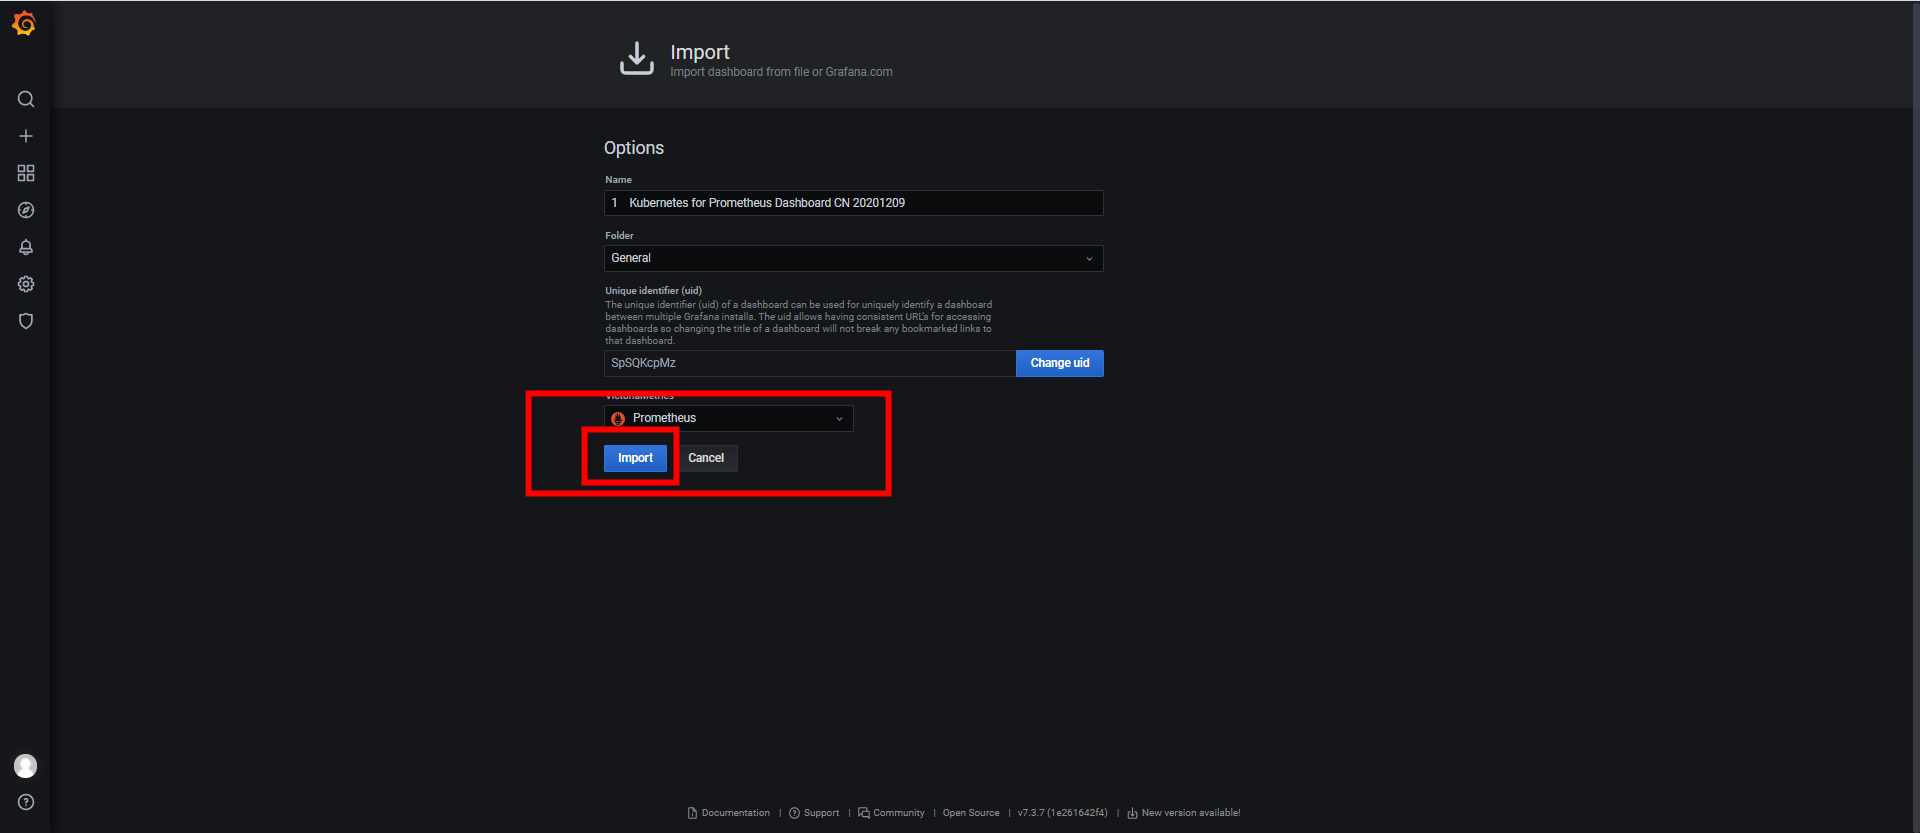Open the Server Admin shield icon

(x=26, y=321)
